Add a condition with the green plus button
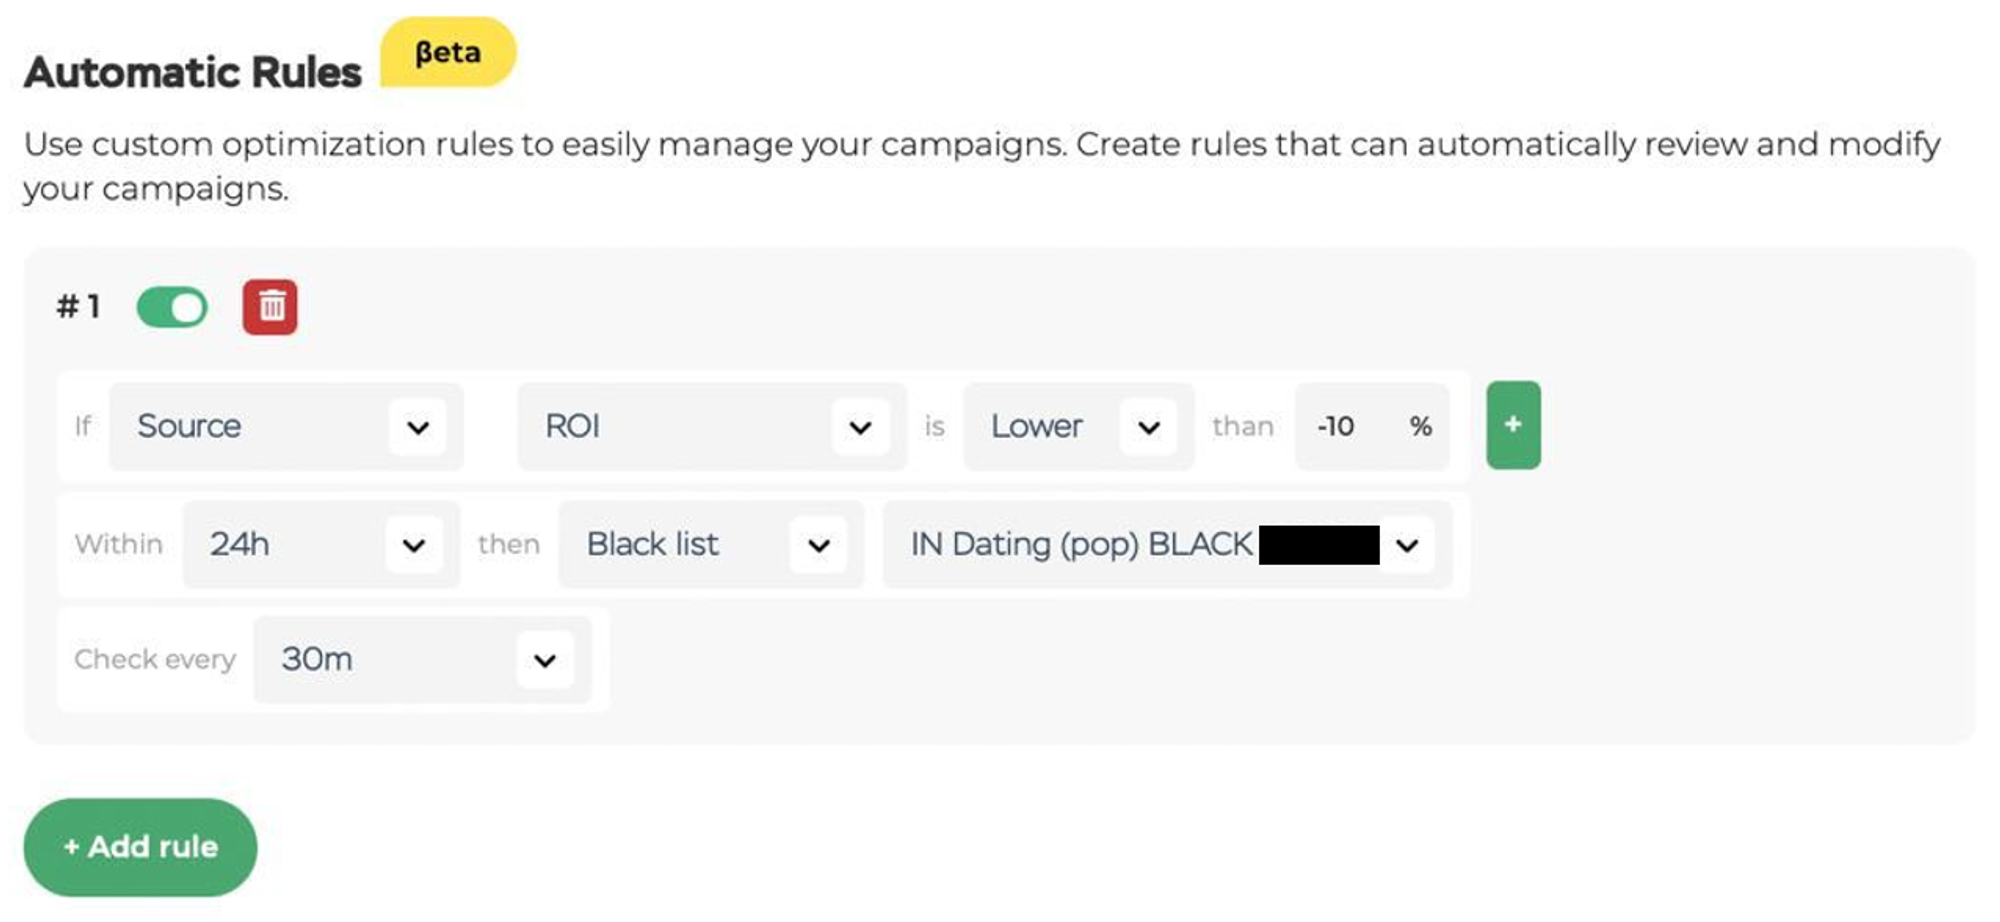Image resolution: width=2000 pixels, height=922 pixels. [x=1513, y=425]
